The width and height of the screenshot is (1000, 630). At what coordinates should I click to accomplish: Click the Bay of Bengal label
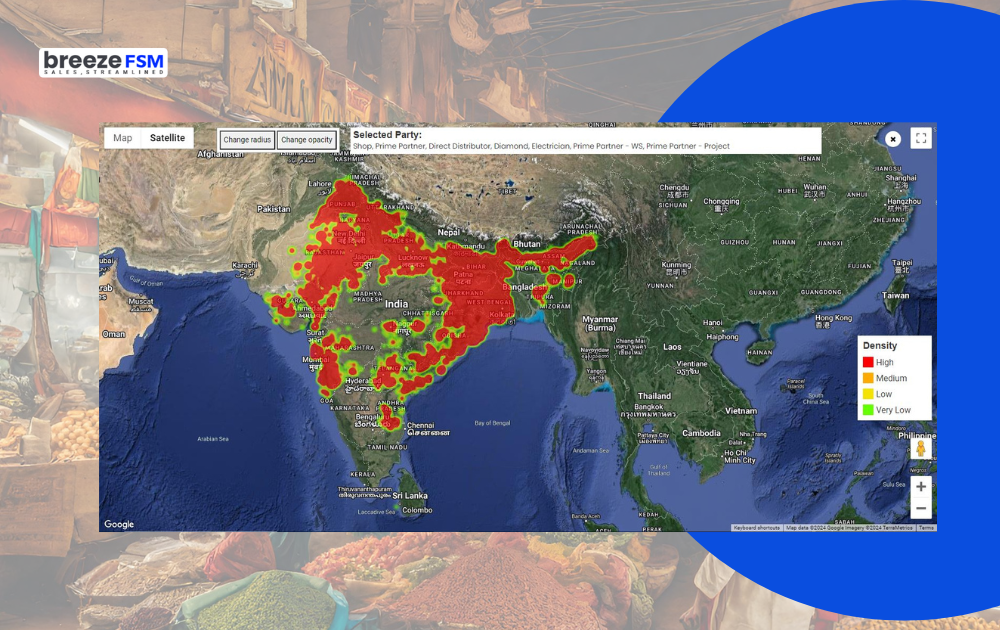pos(492,423)
